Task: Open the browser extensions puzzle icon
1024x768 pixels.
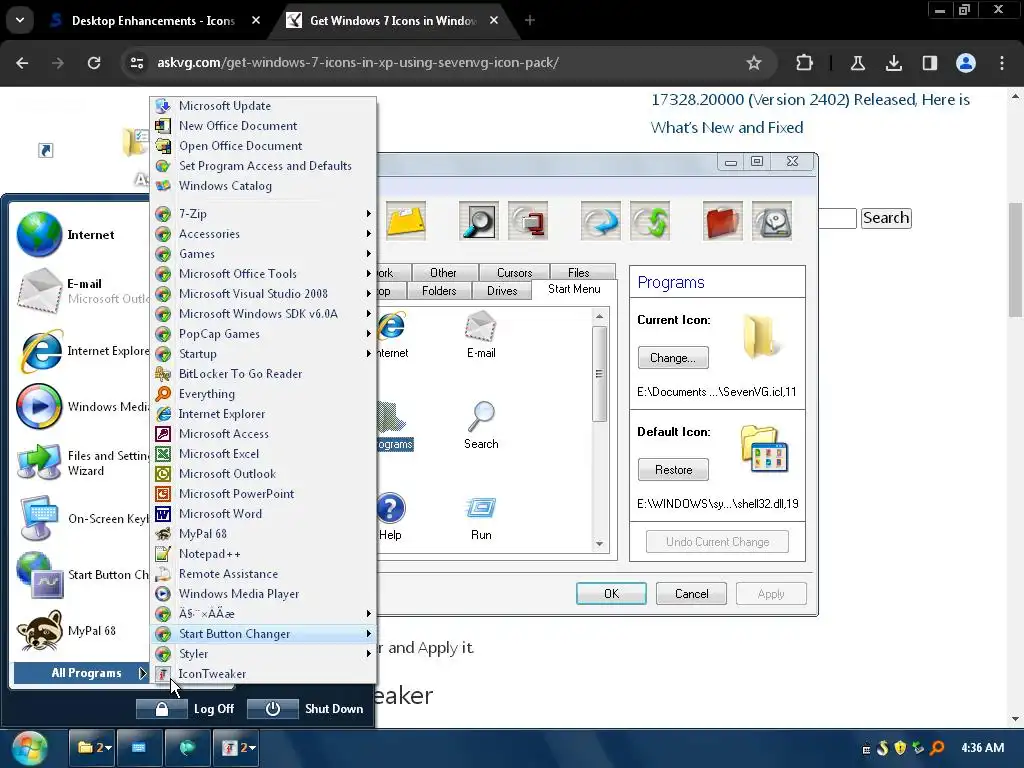Action: (x=805, y=63)
